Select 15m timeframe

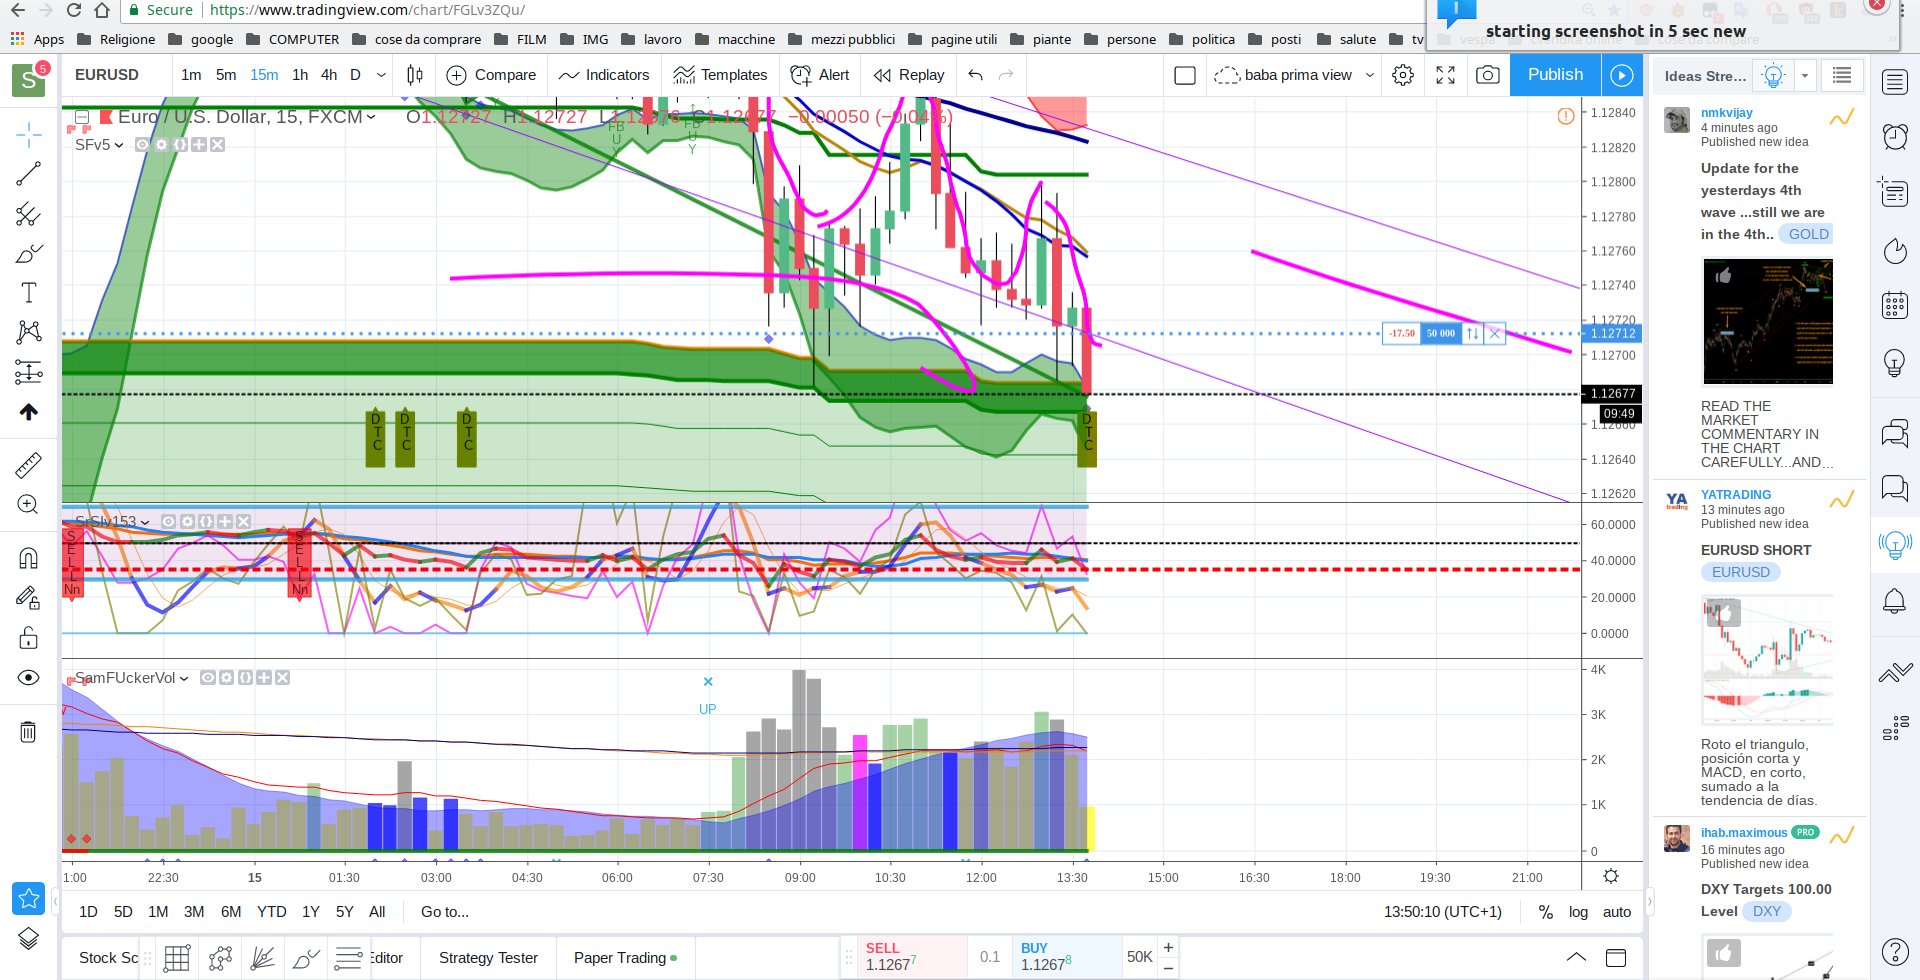(x=264, y=75)
